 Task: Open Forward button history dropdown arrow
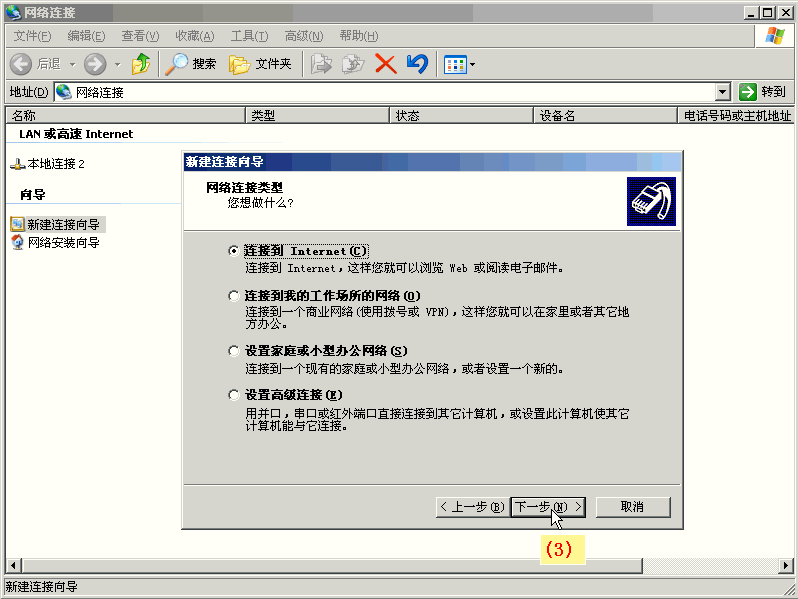(118, 65)
